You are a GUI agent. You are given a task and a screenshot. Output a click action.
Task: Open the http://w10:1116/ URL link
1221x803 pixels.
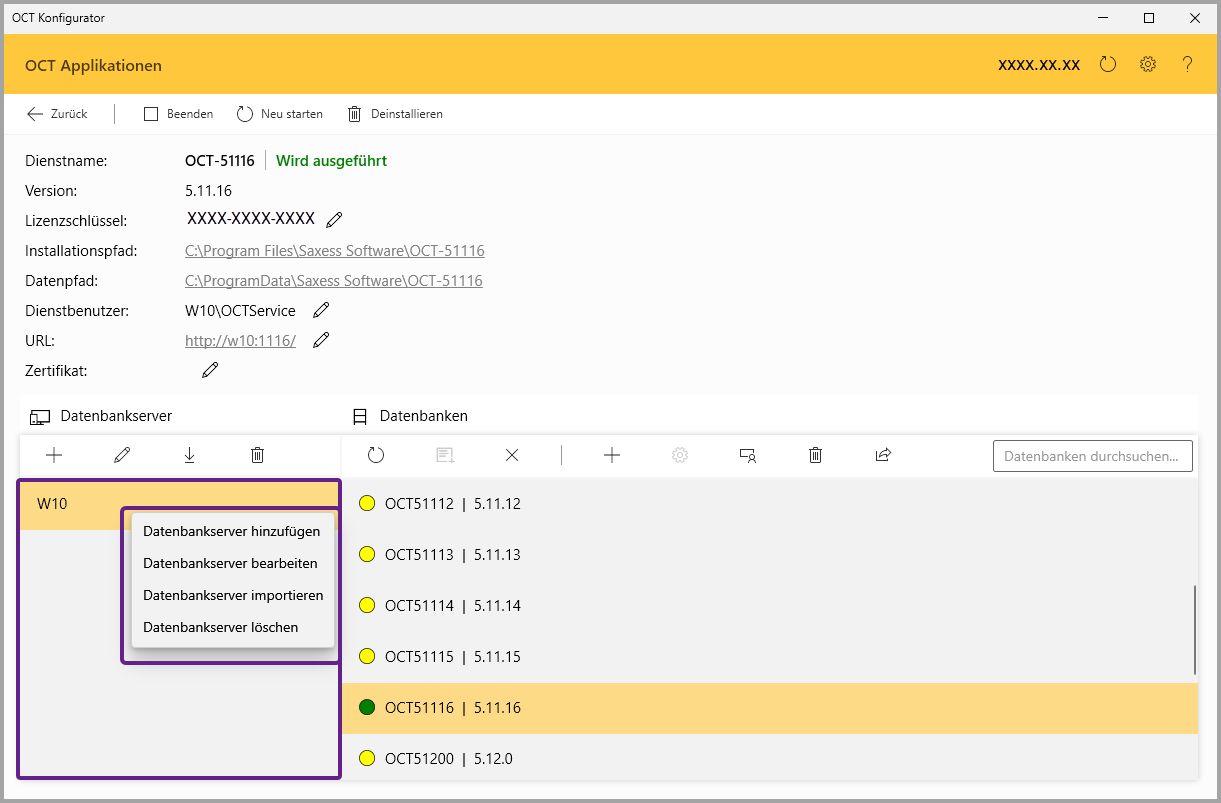tap(240, 341)
